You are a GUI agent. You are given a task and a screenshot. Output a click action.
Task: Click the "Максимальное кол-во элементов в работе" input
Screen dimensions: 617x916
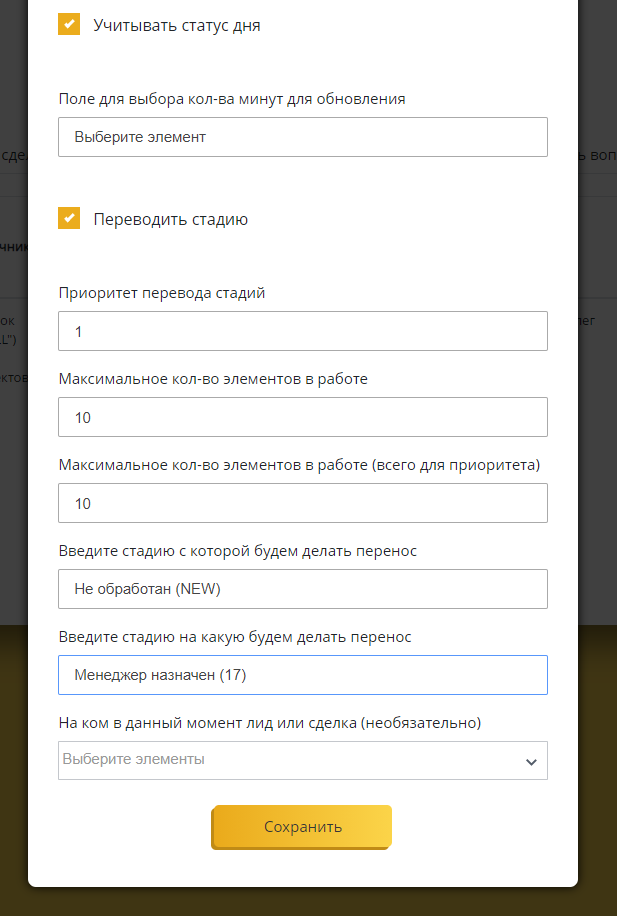click(302, 417)
